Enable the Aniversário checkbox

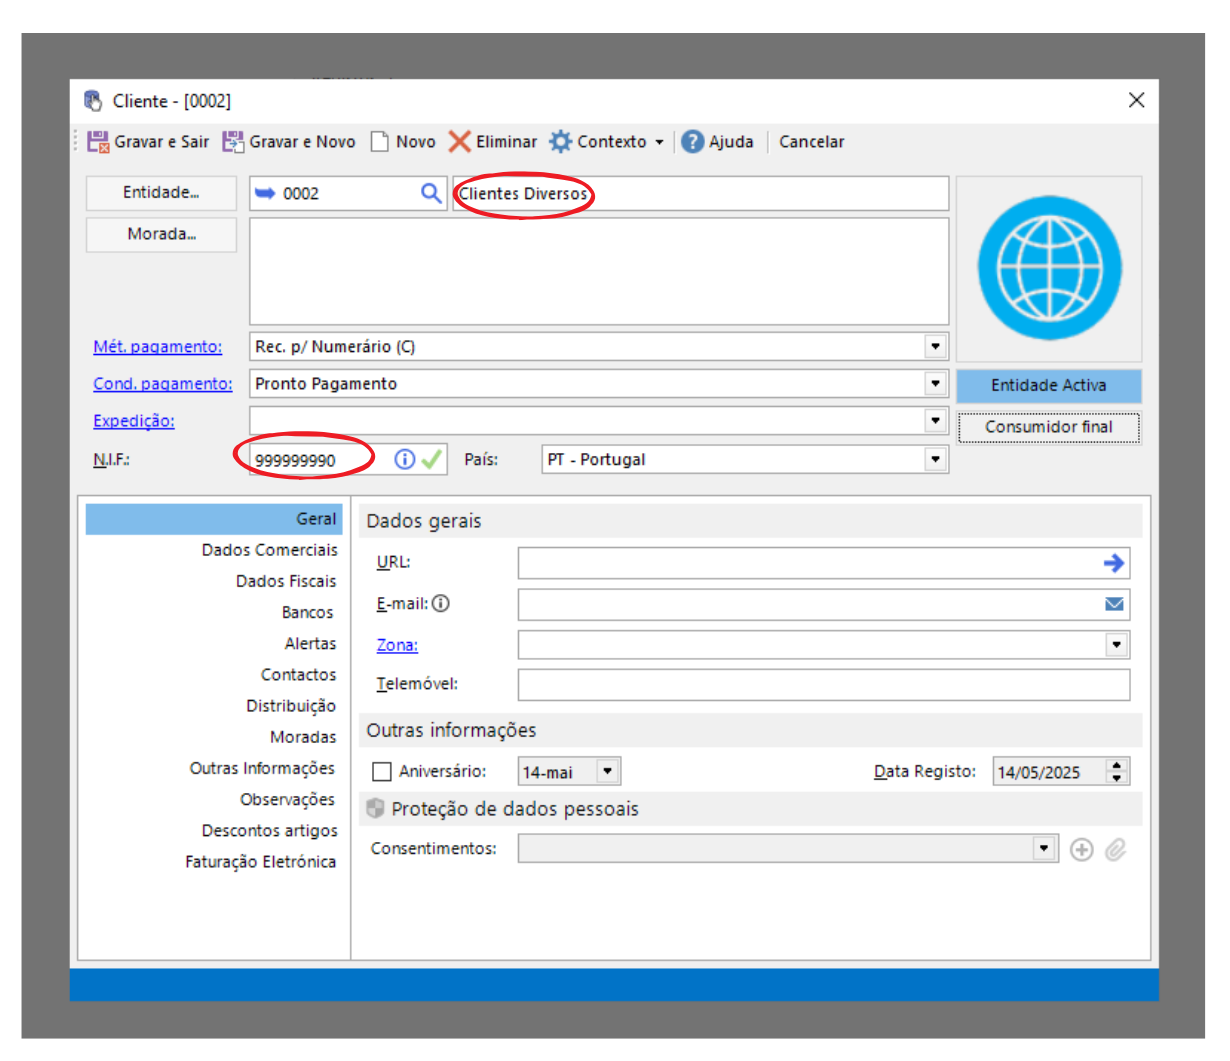pos(382,772)
